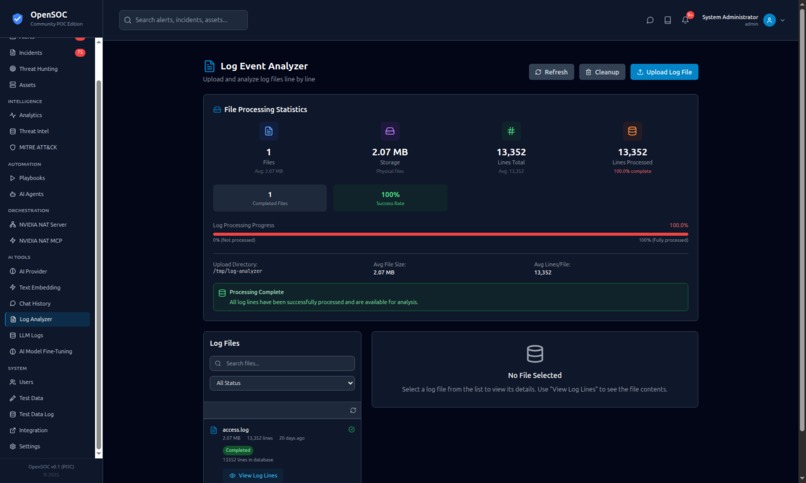This screenshot has width=806, height=483.
Task: Focus the Search files input
Action: click(x=282, y=363)
